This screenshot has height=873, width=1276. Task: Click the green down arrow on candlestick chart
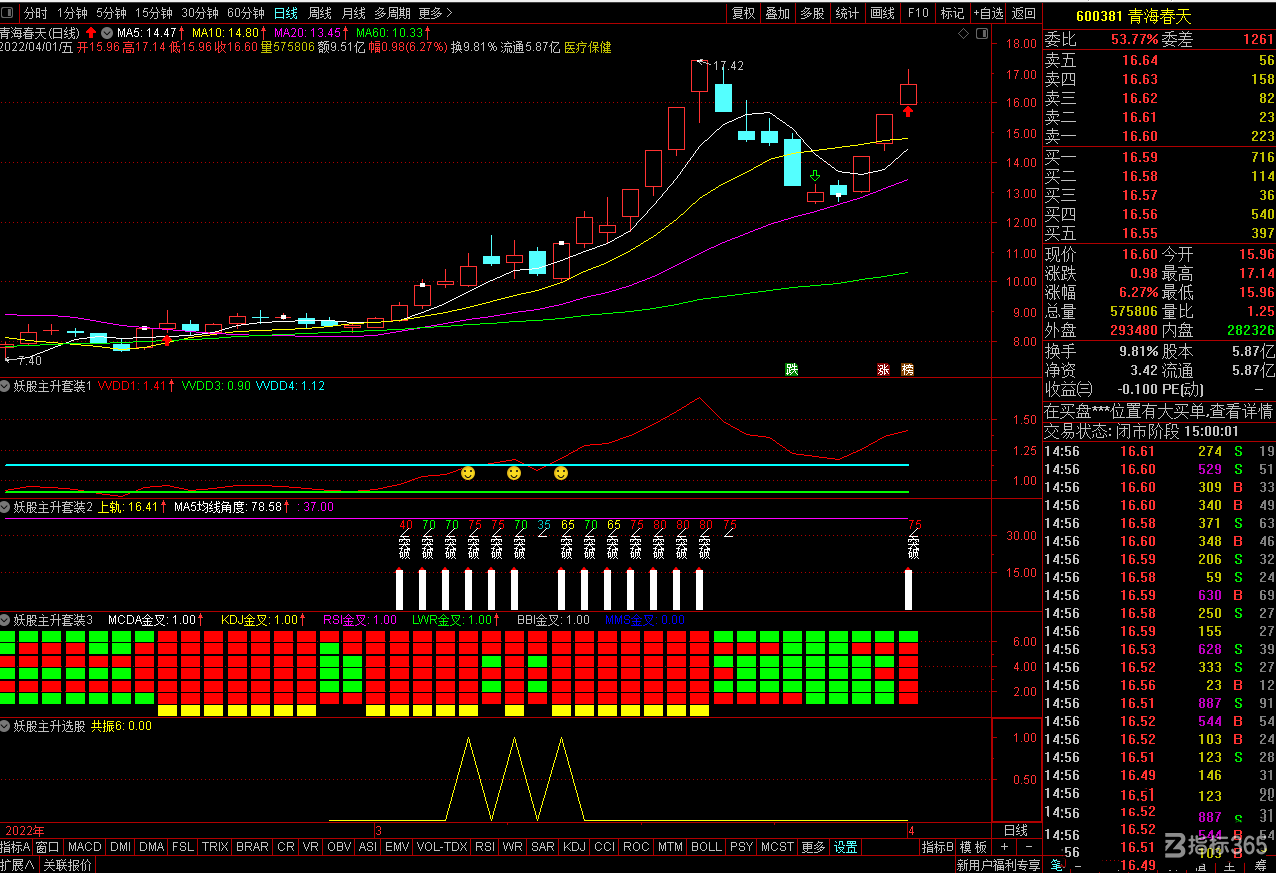815,177
